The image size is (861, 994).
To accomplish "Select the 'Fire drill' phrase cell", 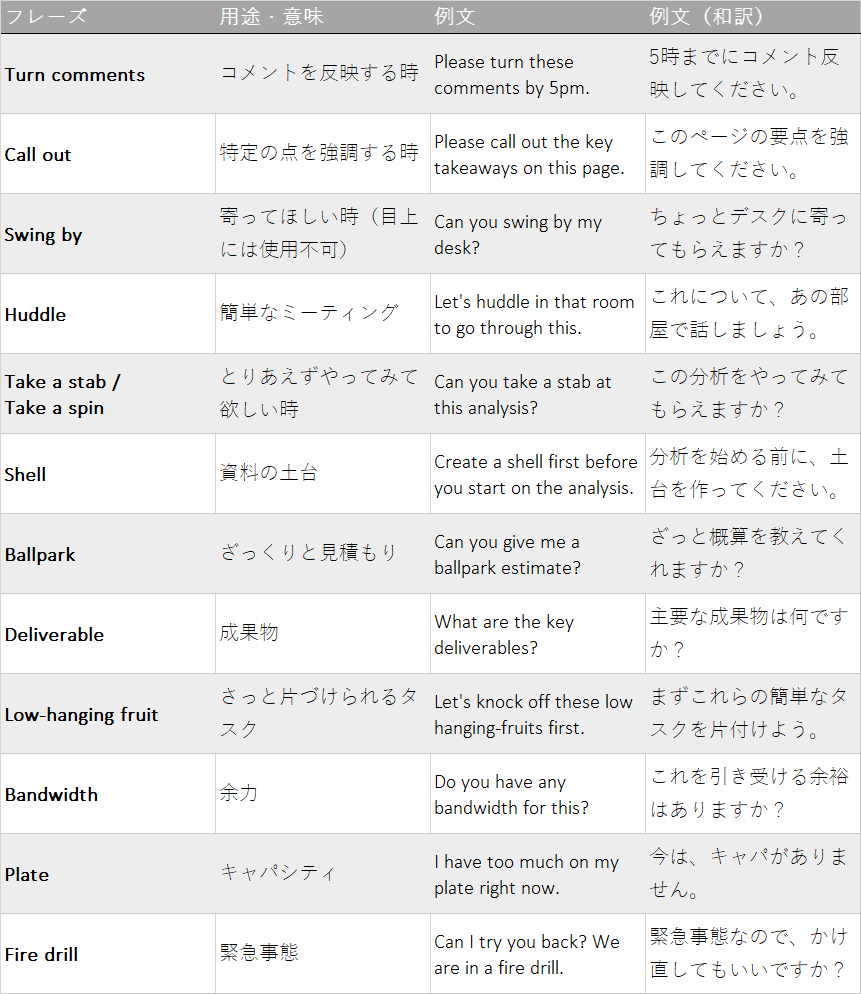I will (41, 955).
